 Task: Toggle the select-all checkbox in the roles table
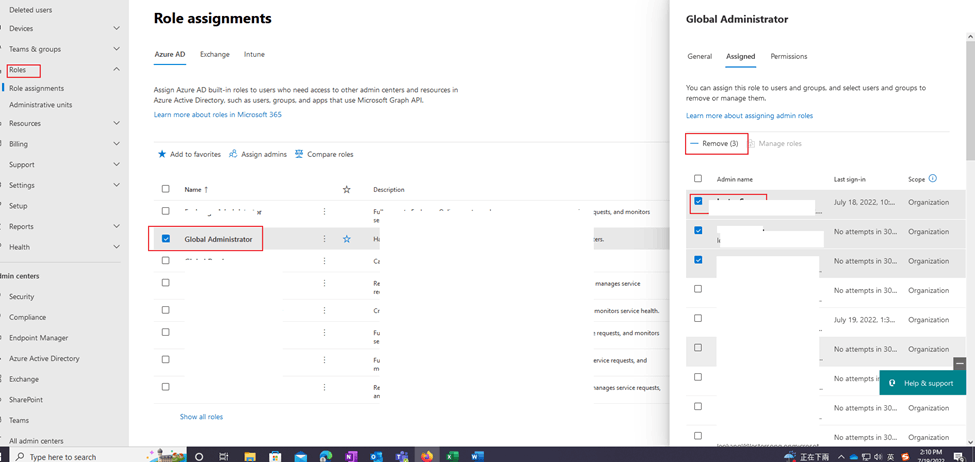165,189
